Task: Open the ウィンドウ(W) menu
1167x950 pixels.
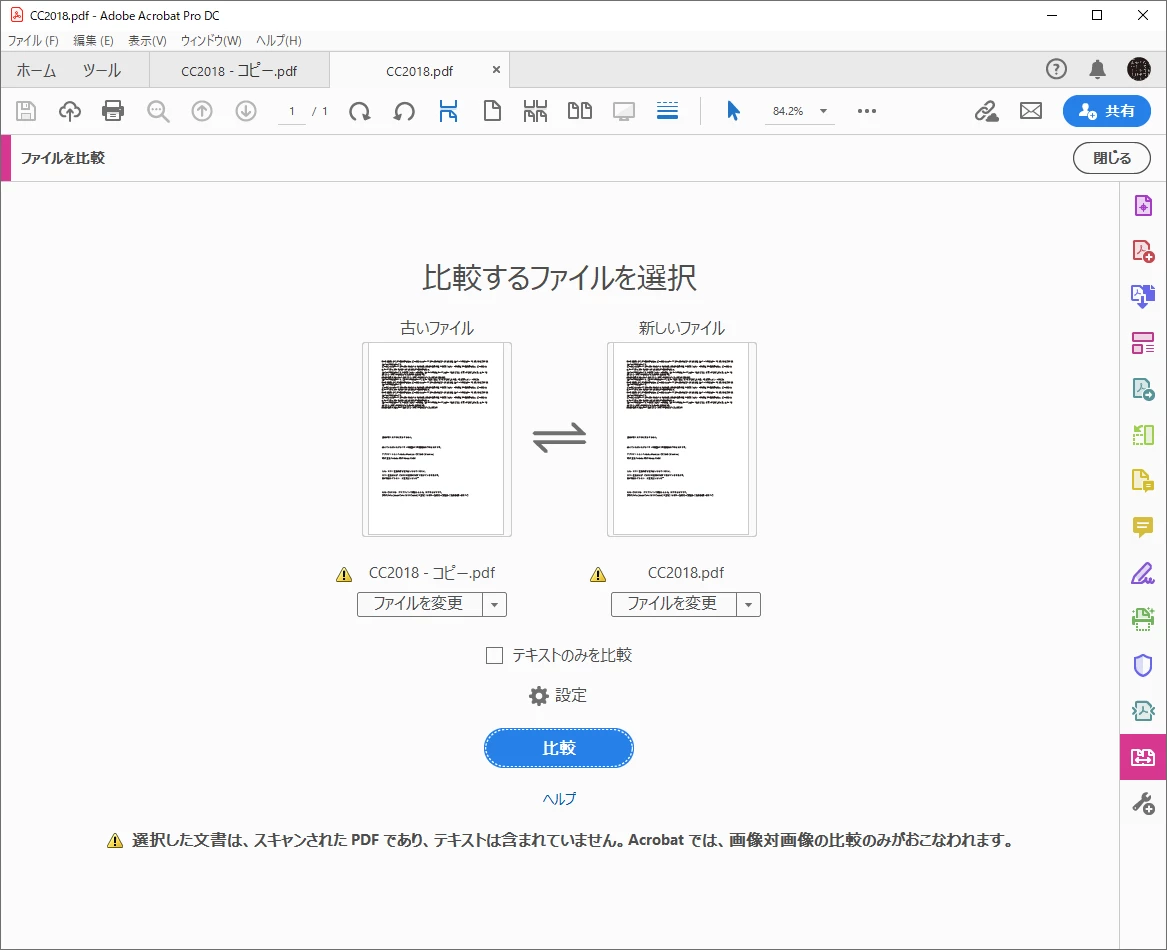Action: (x=211, y=40)
